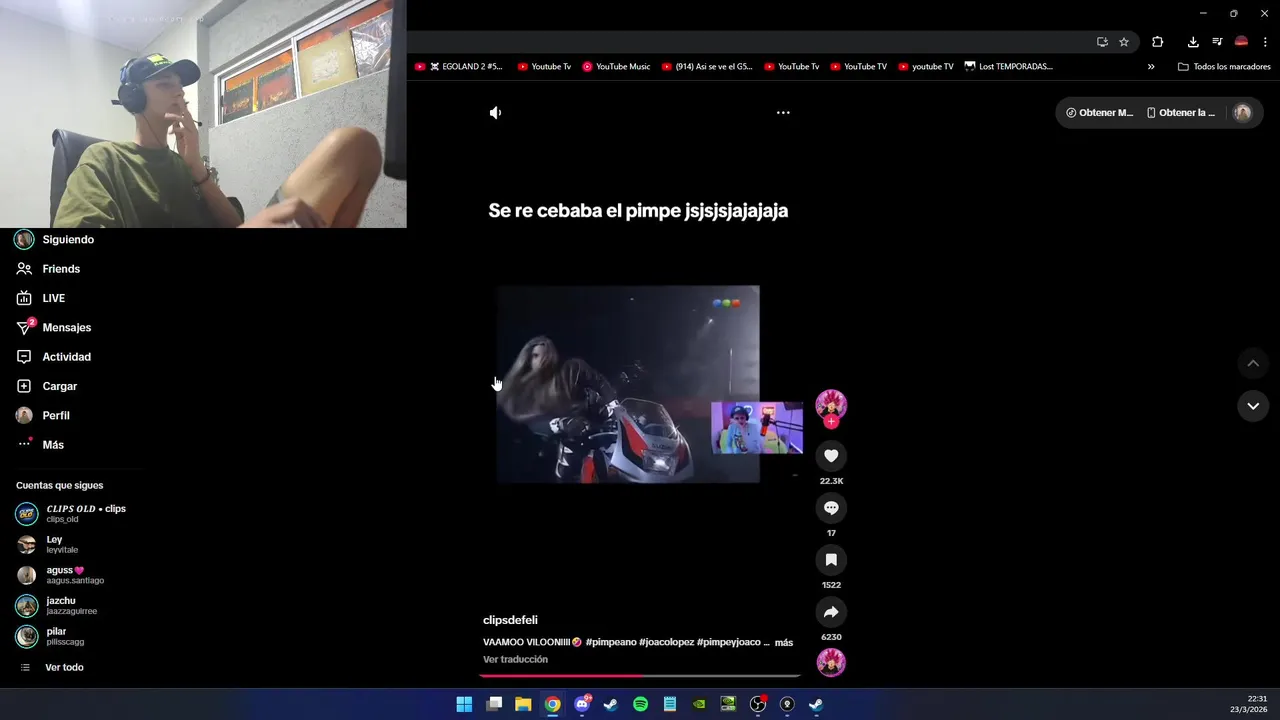Open the CLIPS OLD followed account
This screenshot has width=1280, height=720.
tap(70, 513)
